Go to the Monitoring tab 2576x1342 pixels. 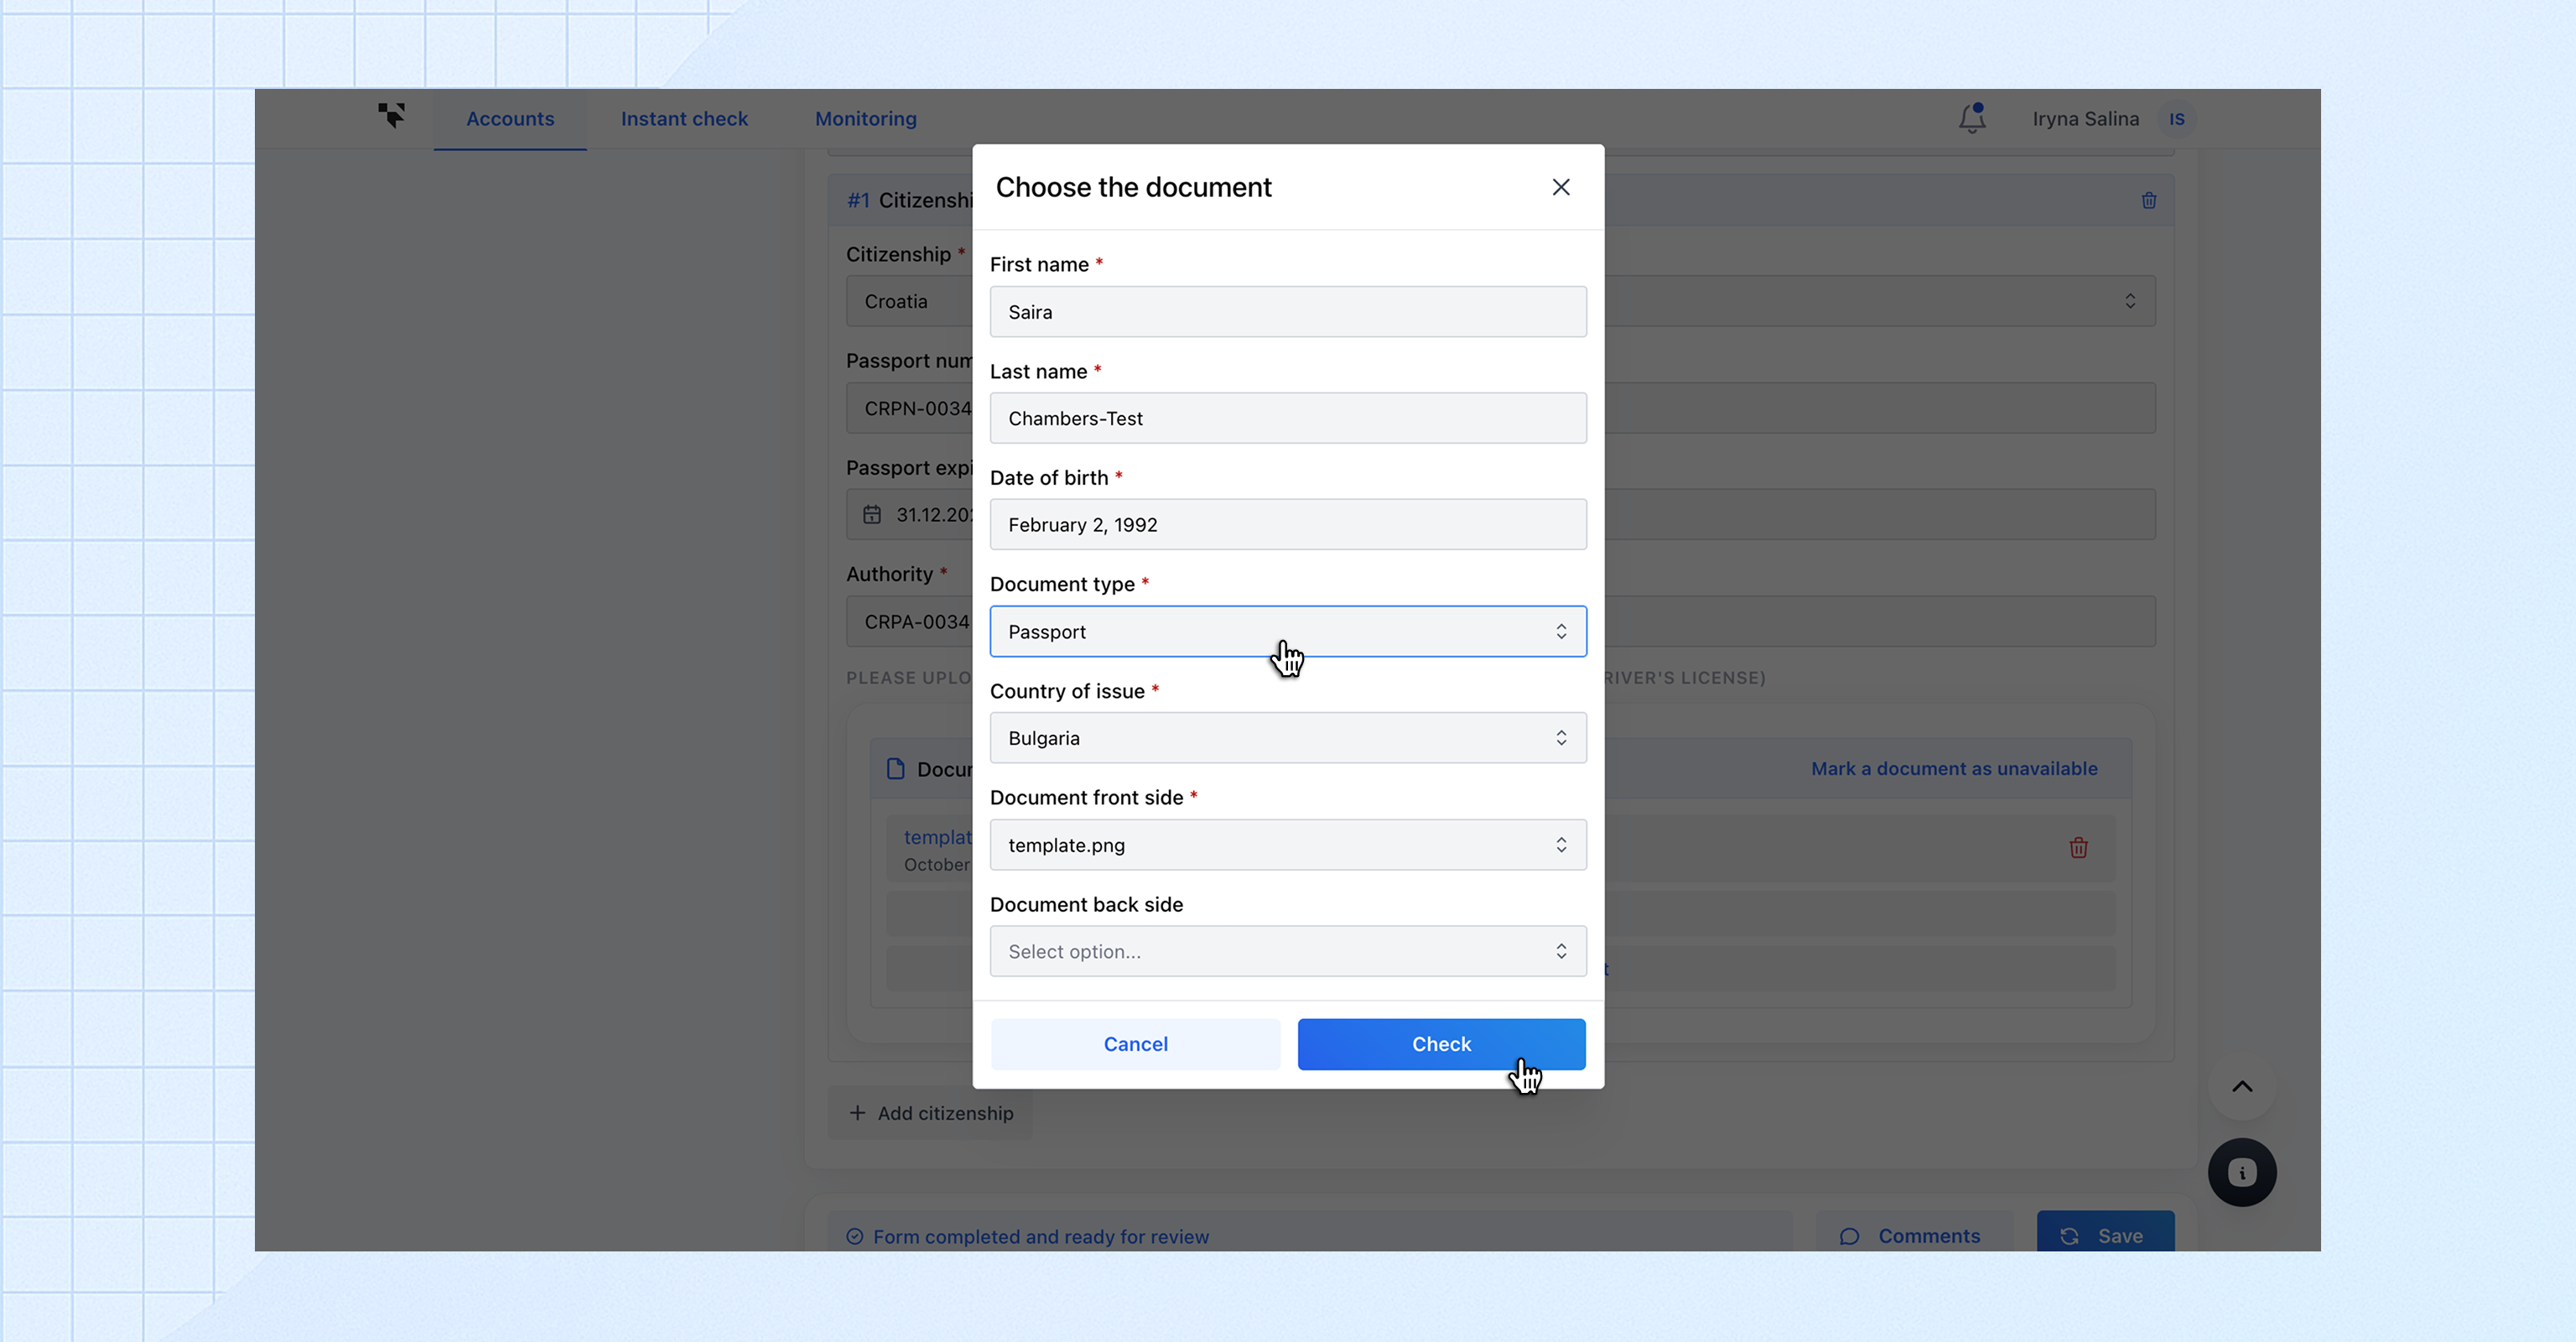click(865, 119)
